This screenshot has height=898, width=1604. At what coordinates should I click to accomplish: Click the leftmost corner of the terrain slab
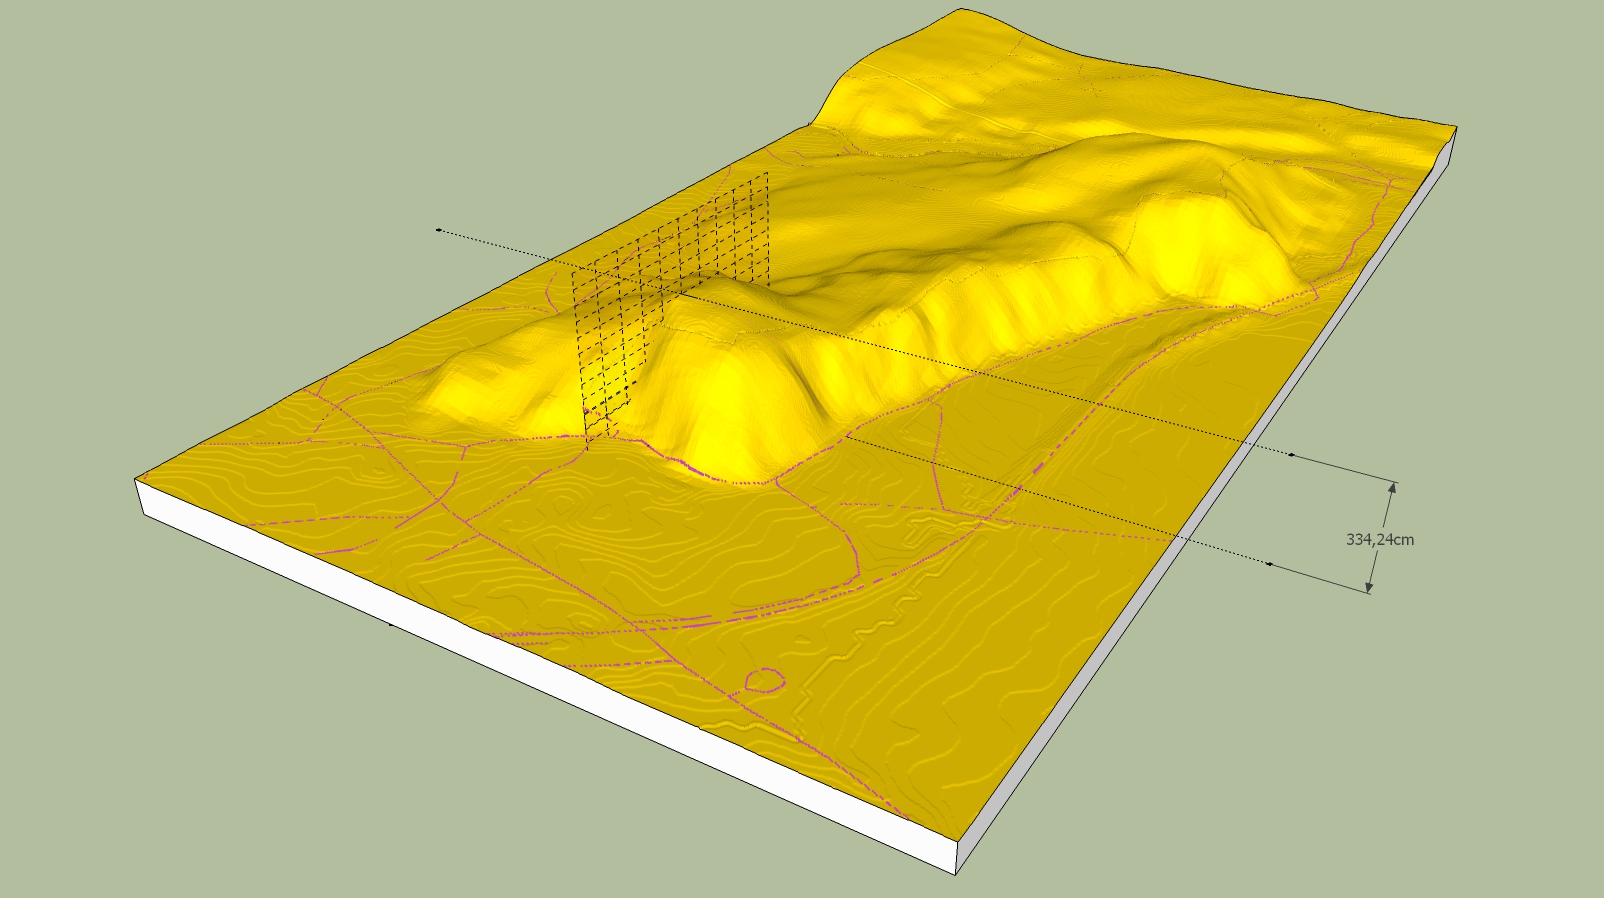pos(135,480)
